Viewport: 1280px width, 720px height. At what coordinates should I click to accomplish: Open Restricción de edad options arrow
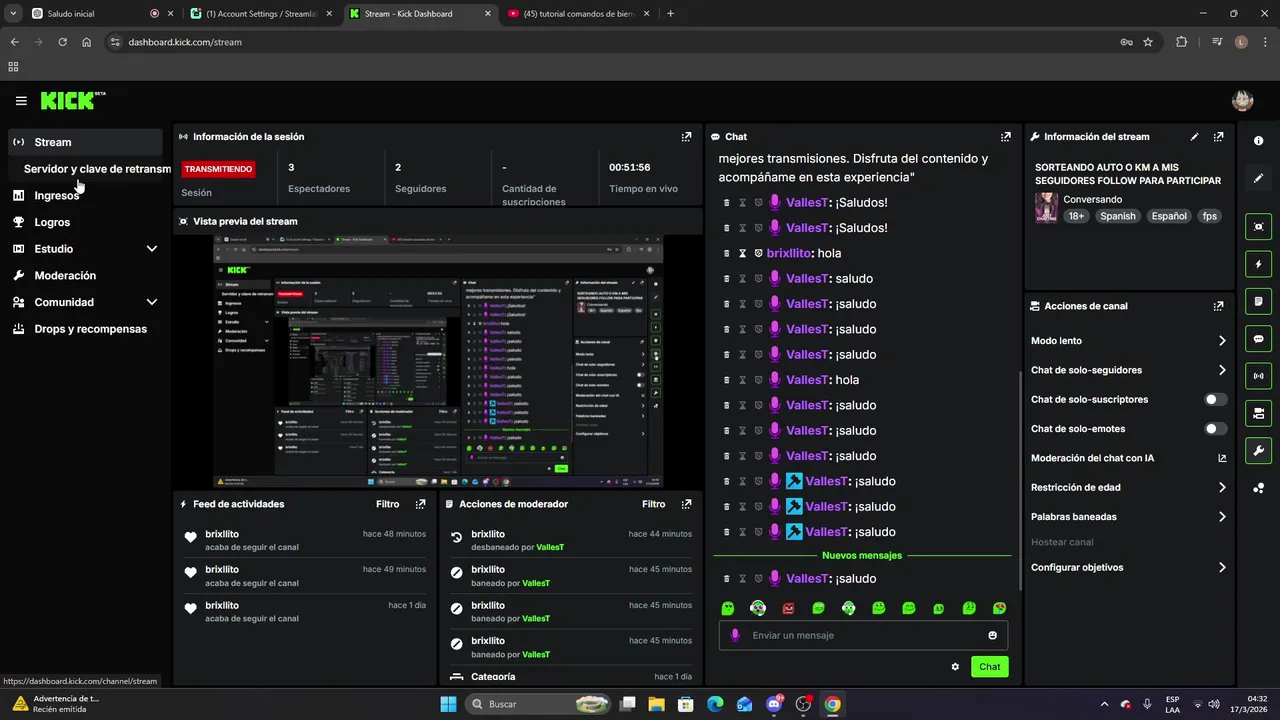pyautogui.click(x=1222, y=488)
